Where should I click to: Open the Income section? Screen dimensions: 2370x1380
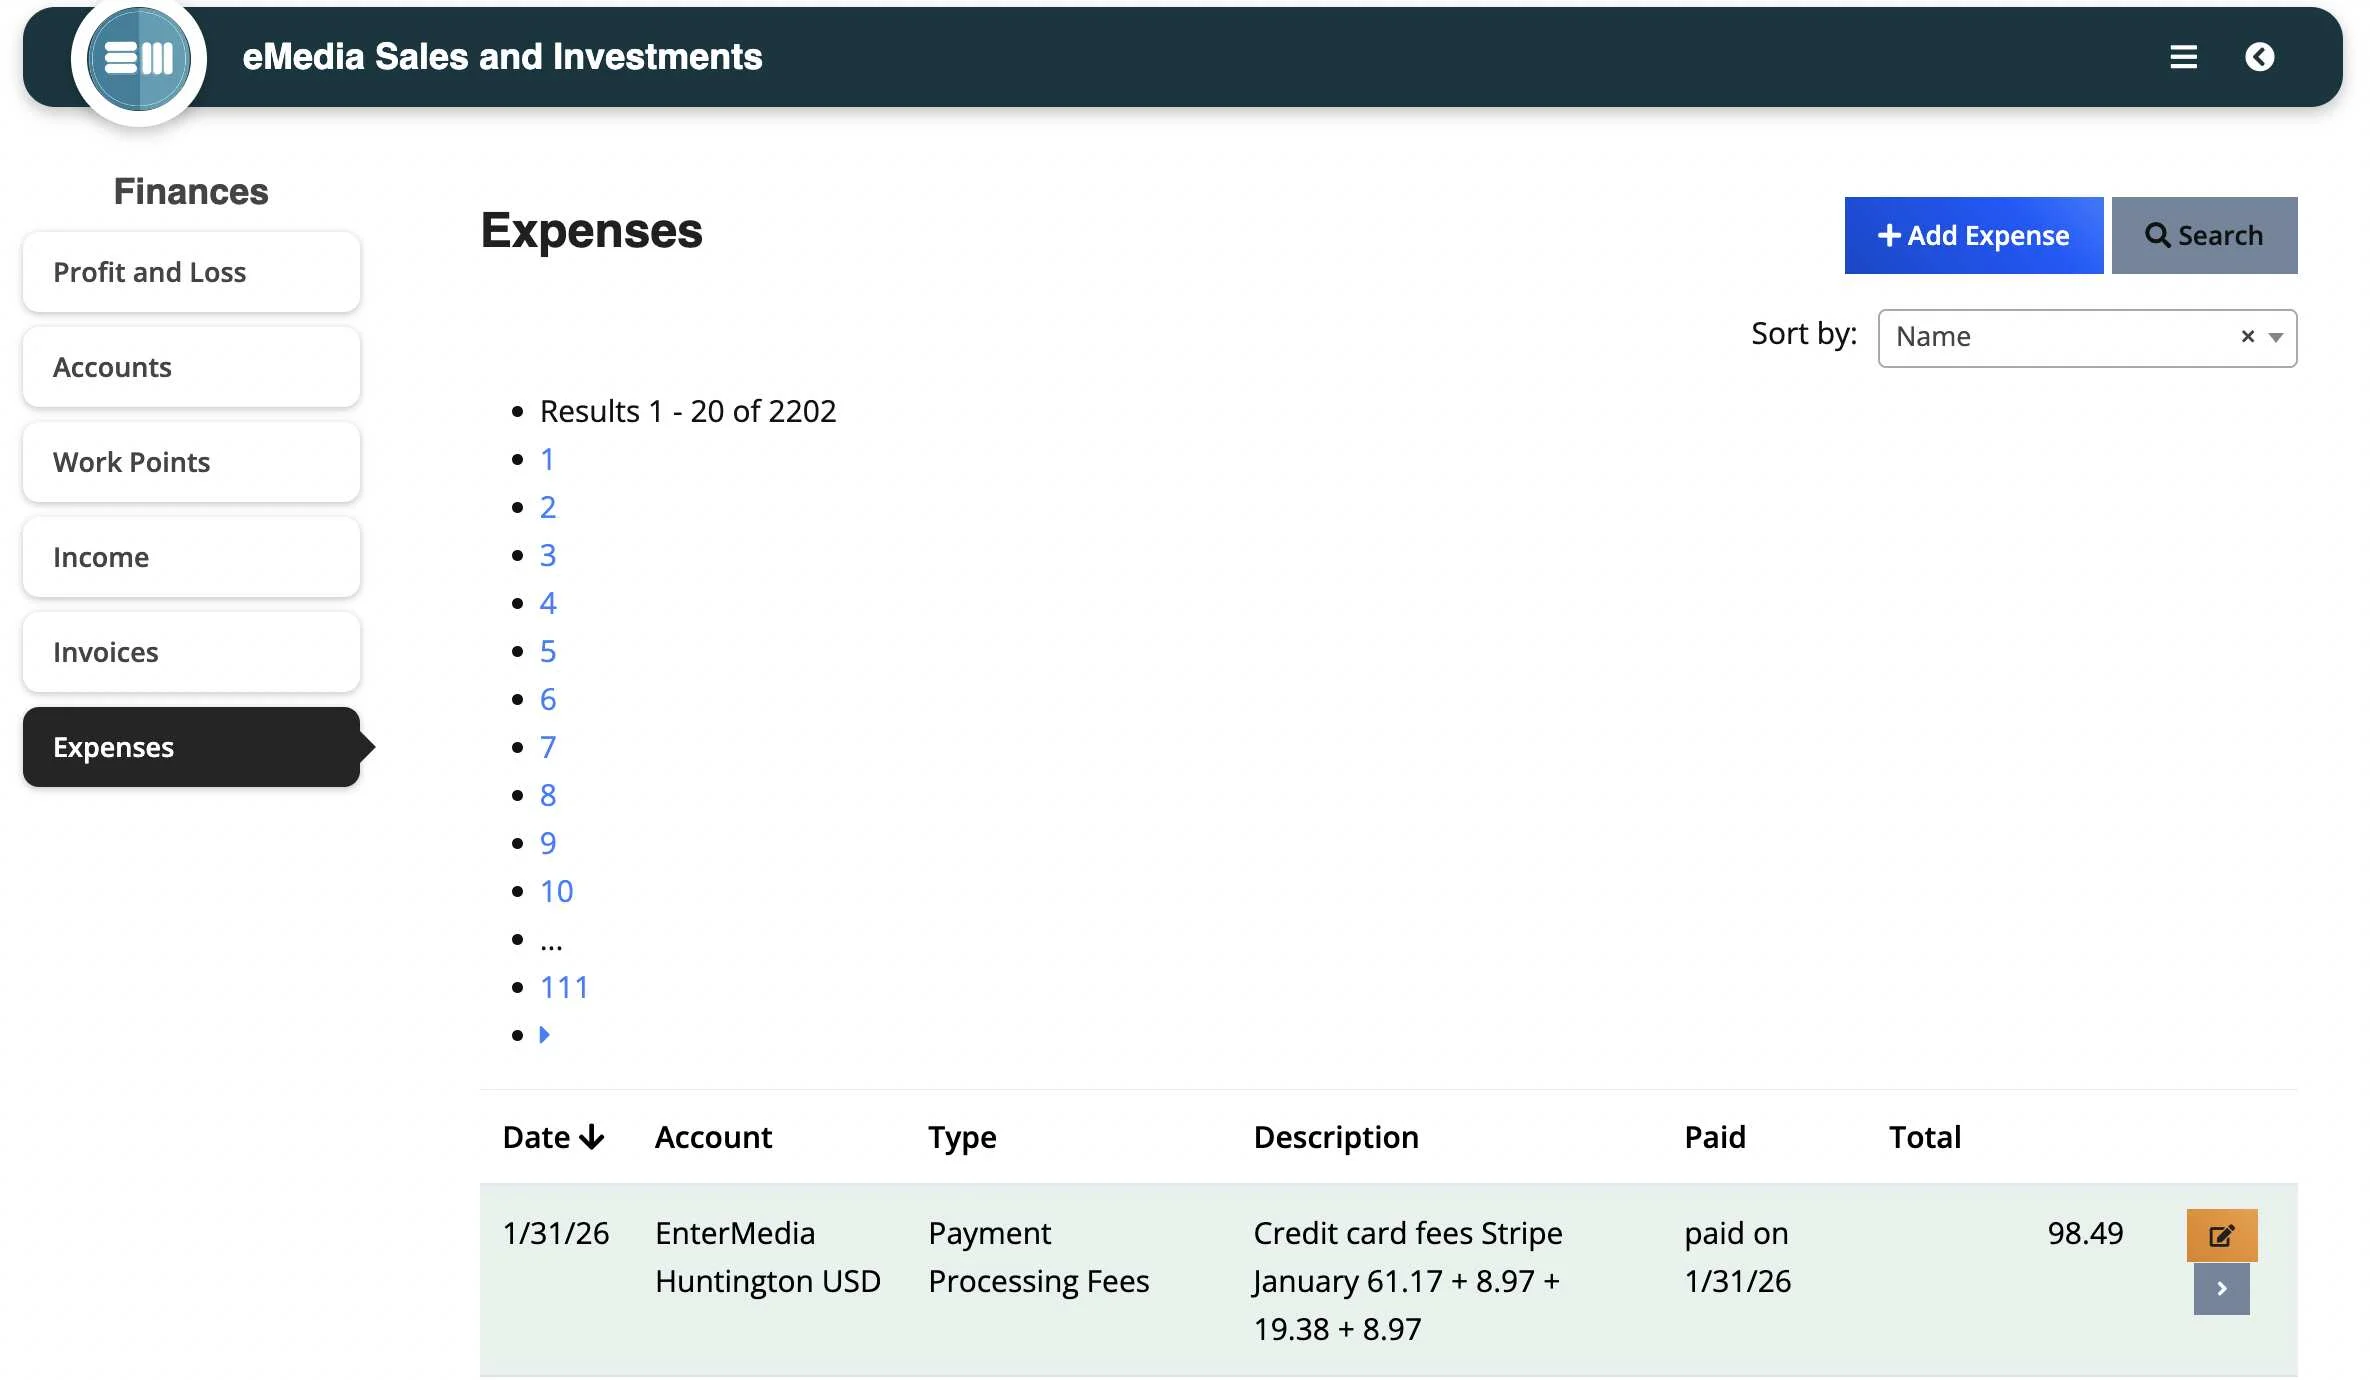coord(191,557)
